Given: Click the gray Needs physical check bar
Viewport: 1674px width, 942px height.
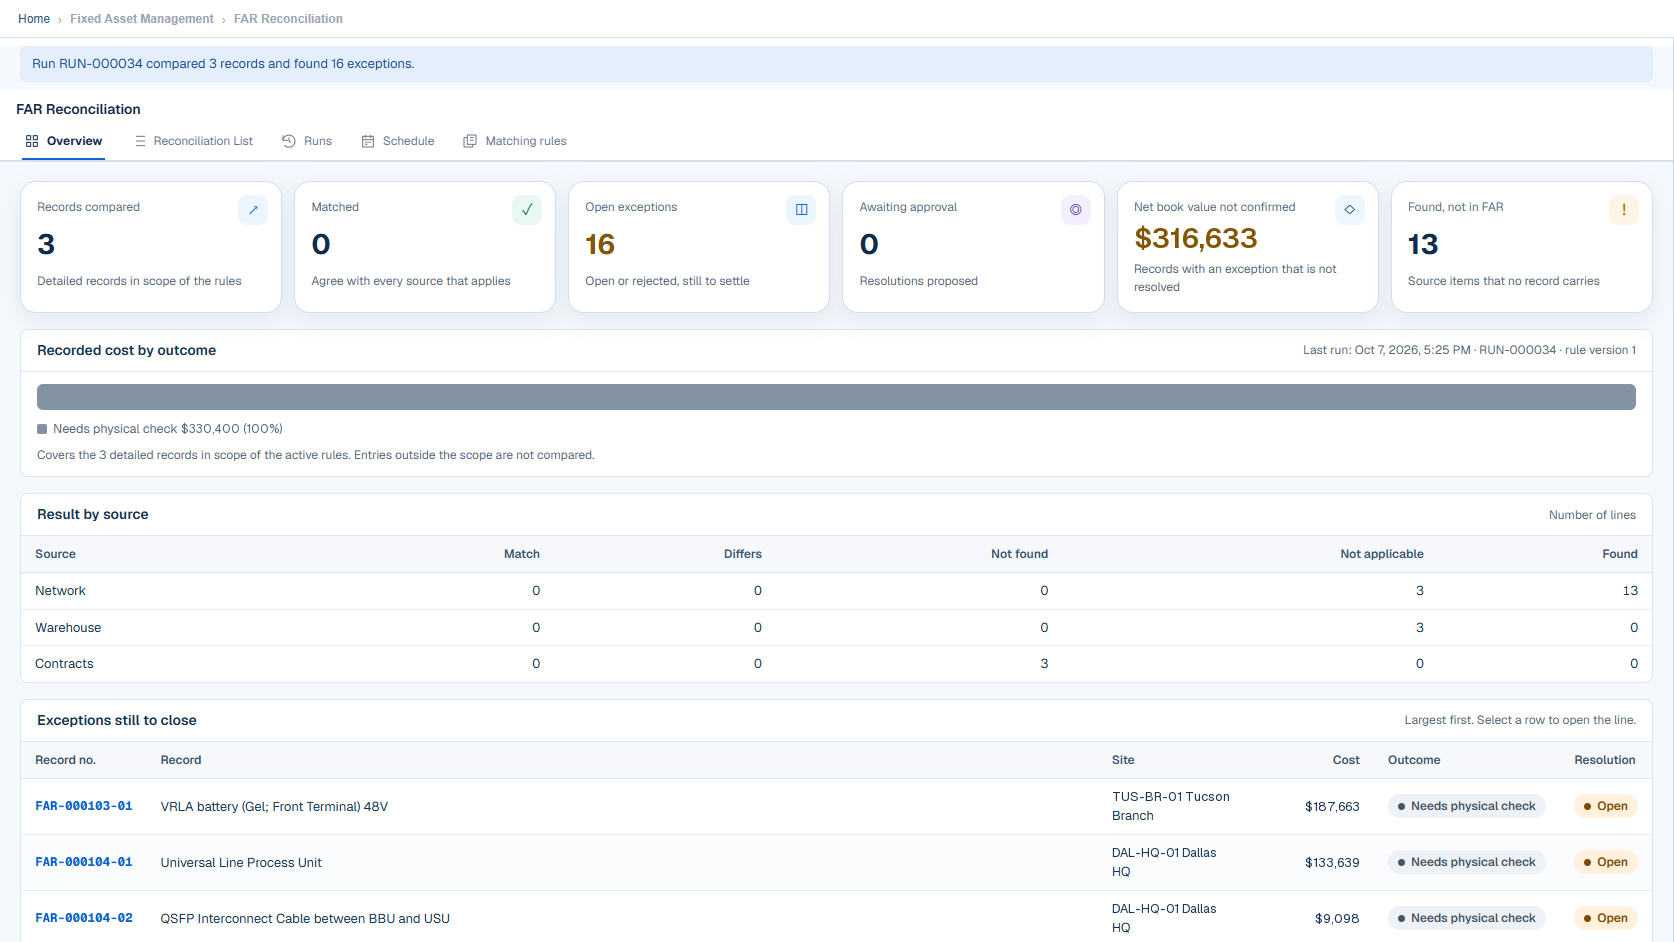Looking at the screenshot, I should (x=836, y=397).
